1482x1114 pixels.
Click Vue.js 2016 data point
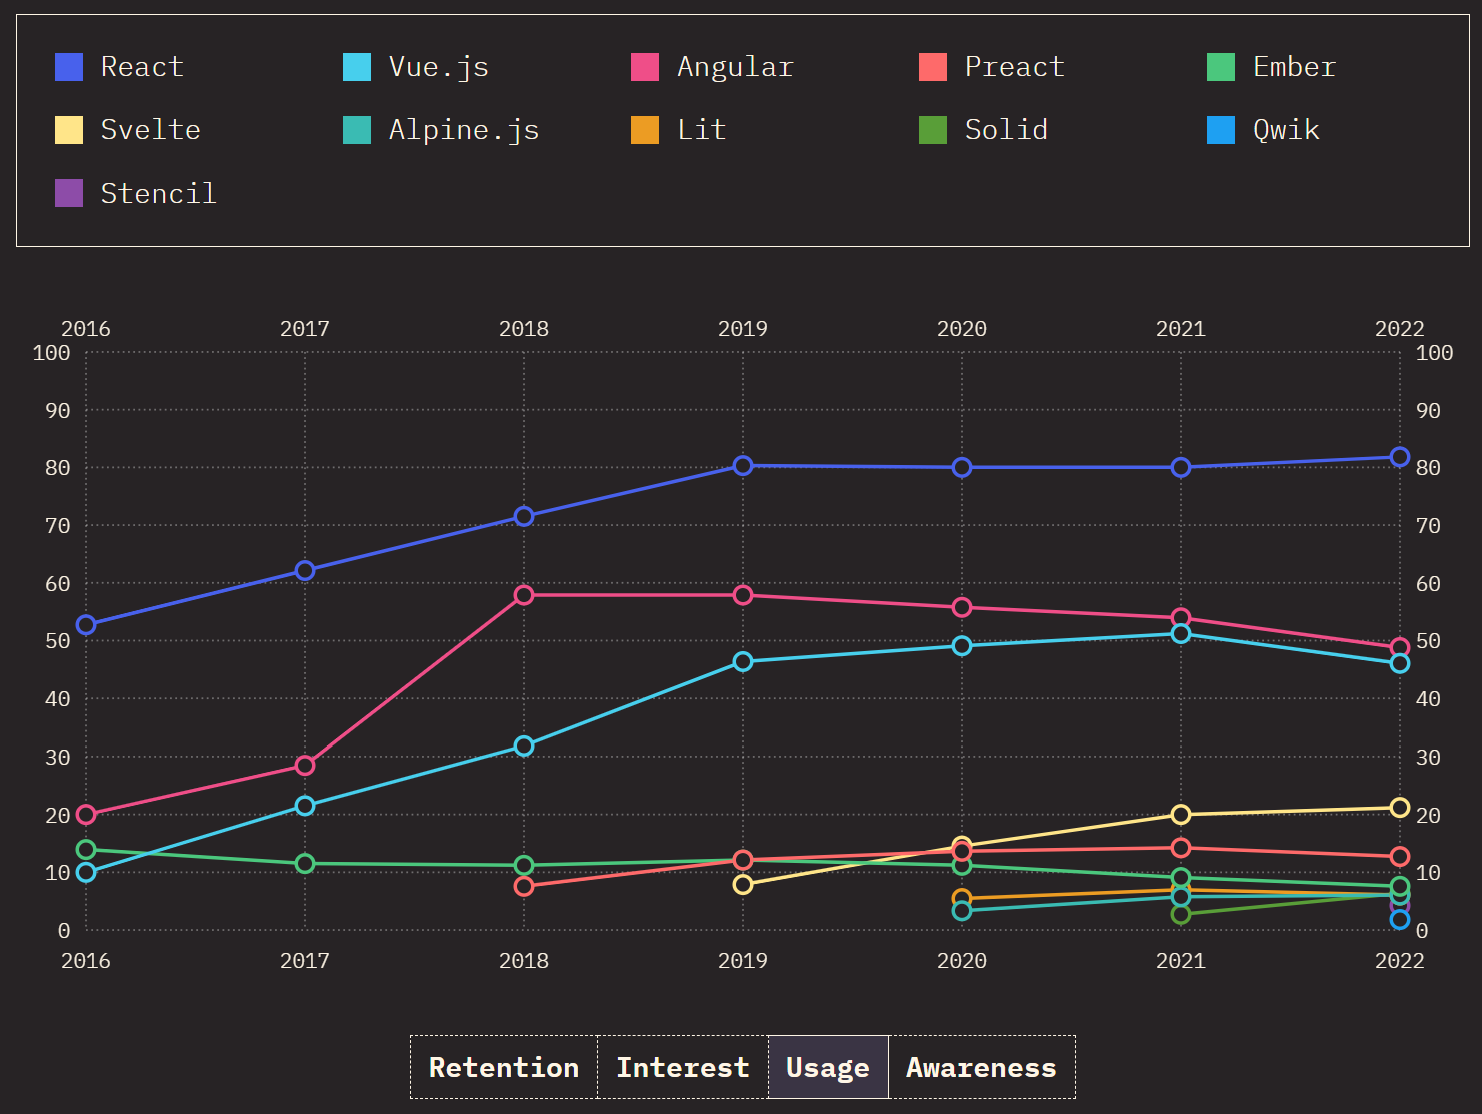point(86,873)
